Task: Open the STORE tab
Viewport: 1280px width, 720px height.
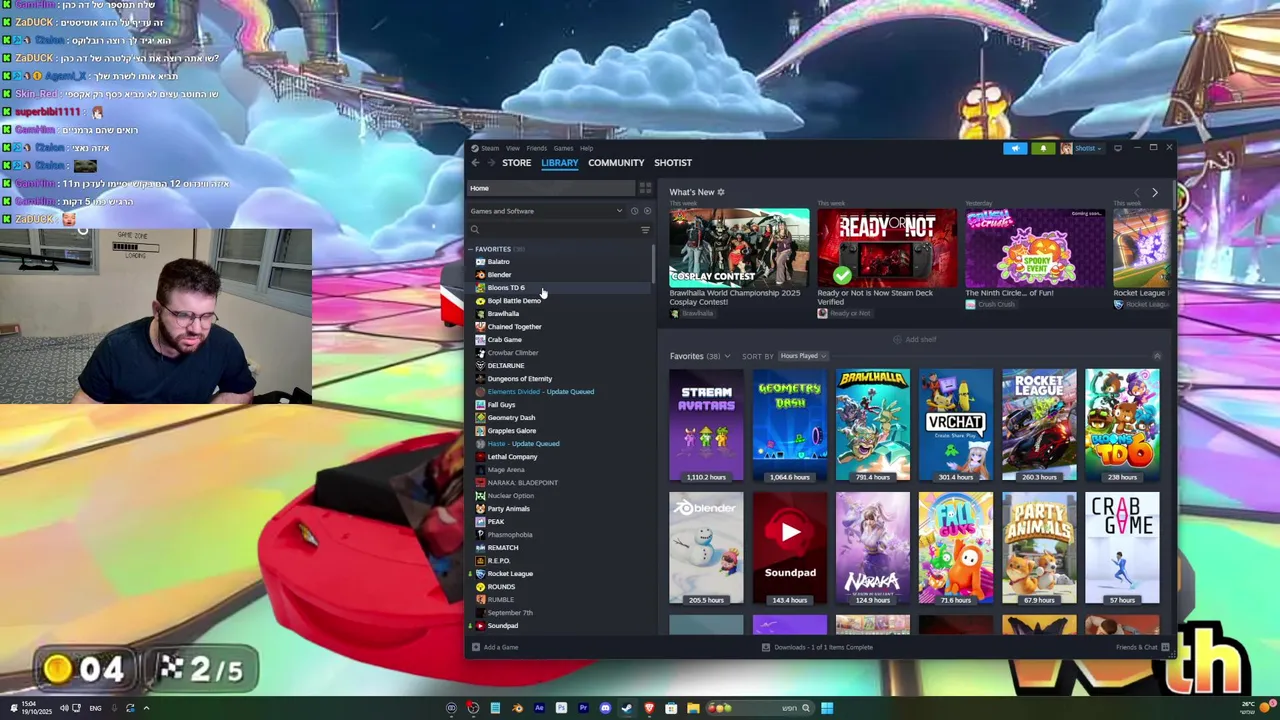Action: pyautogui.click(x=516, y=162)
